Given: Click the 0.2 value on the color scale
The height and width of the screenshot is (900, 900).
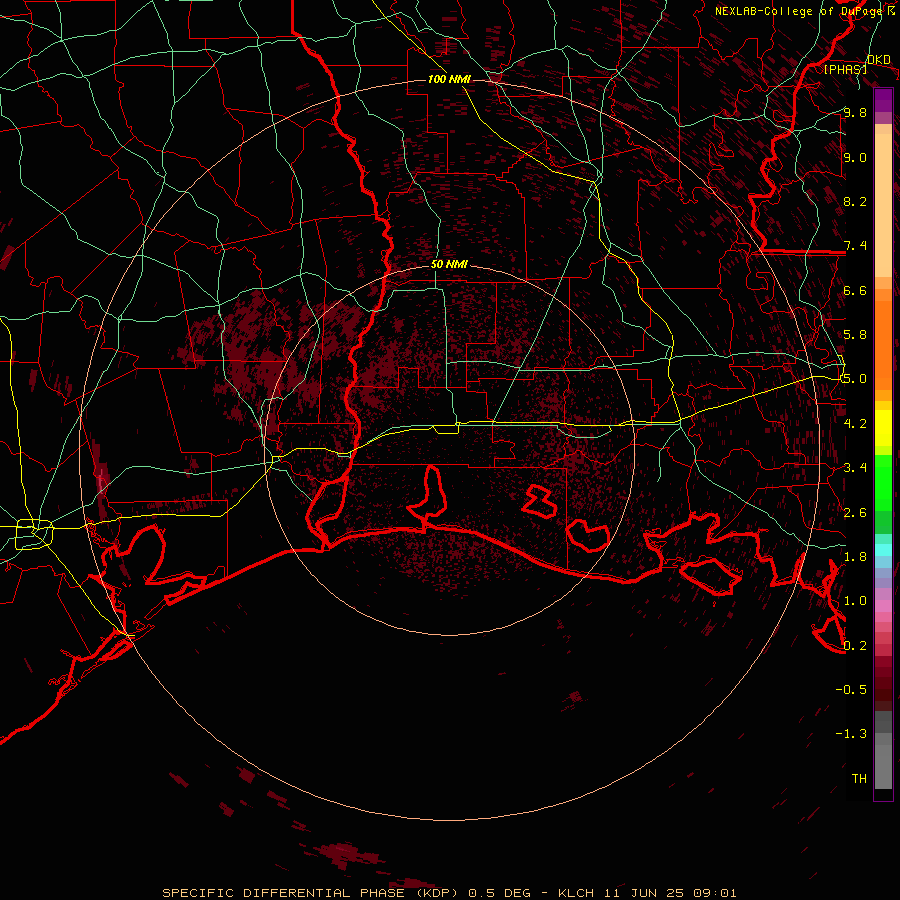Looking at the screenshot, I should 855,646.
